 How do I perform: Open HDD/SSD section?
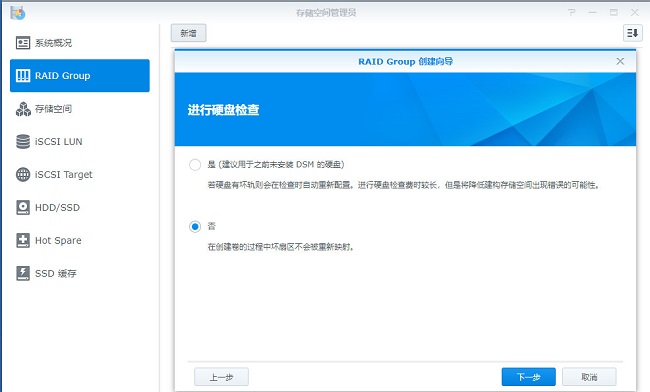(80, 207)
